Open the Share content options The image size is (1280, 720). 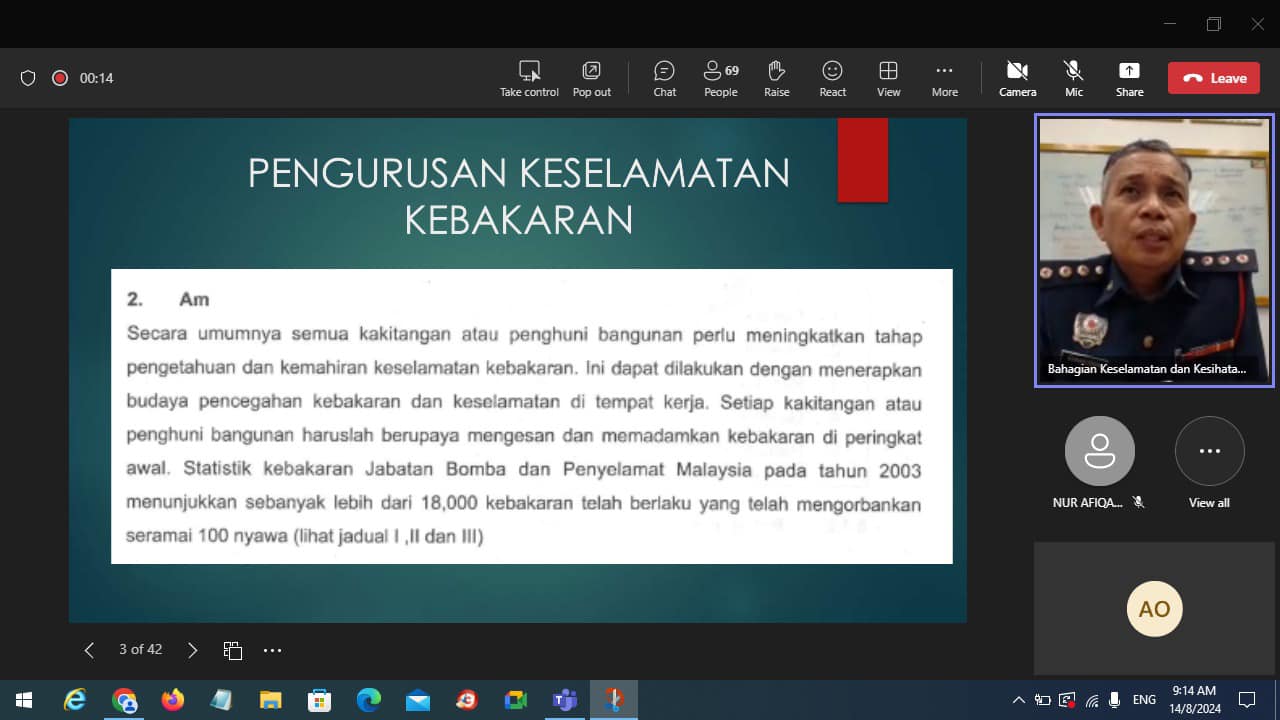pyautogui.click(x=1129, y=78)
